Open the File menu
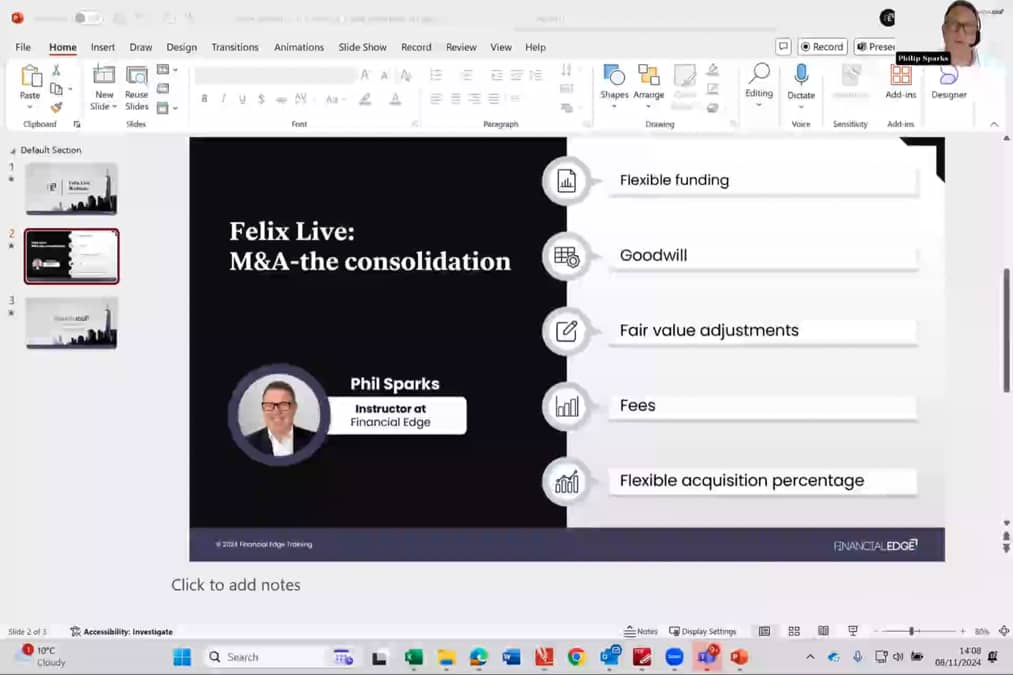The image size is (1013, 675). tap(23, 47)
